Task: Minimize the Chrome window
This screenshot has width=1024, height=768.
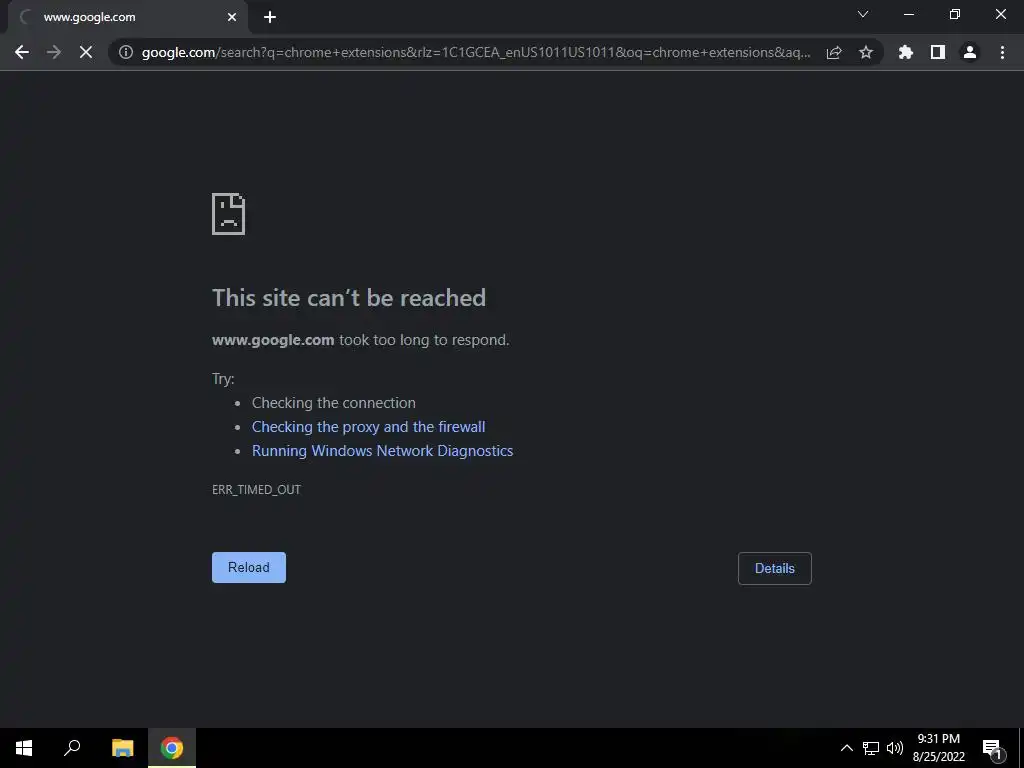Action: click(908, 14)
